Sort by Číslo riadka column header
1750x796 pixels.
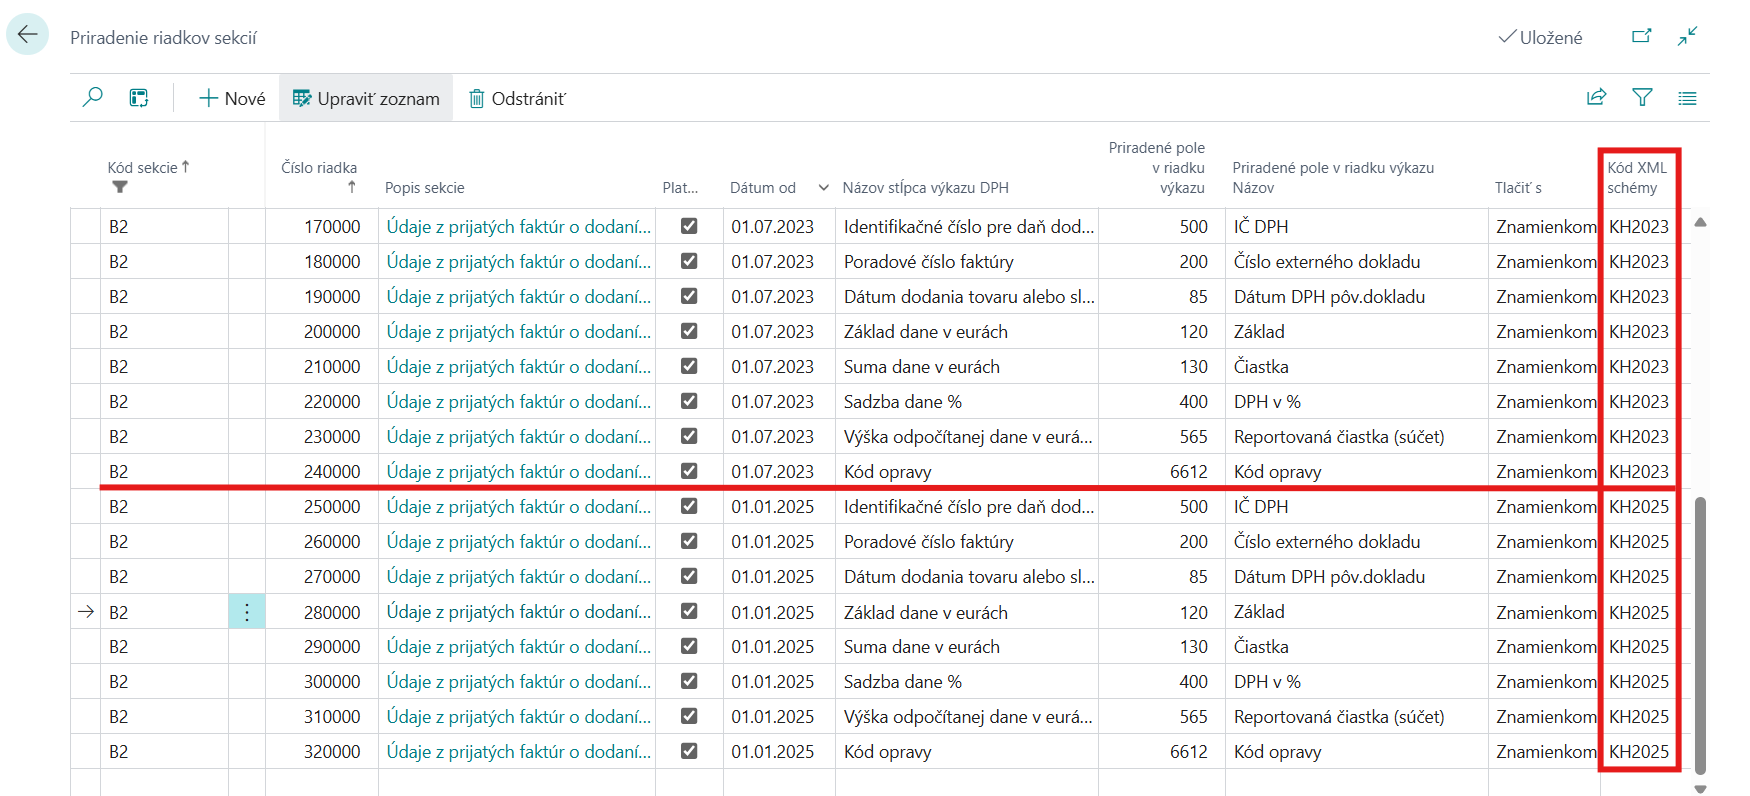318,168
